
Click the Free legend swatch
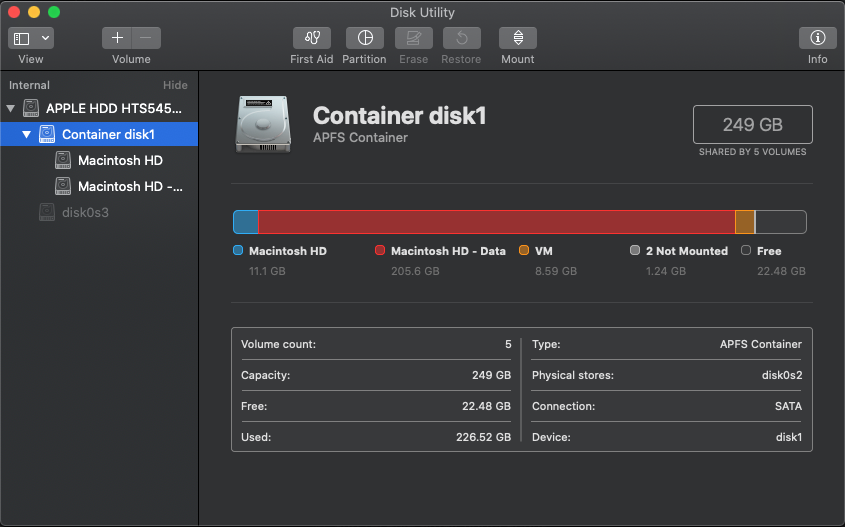pos(746,250)
